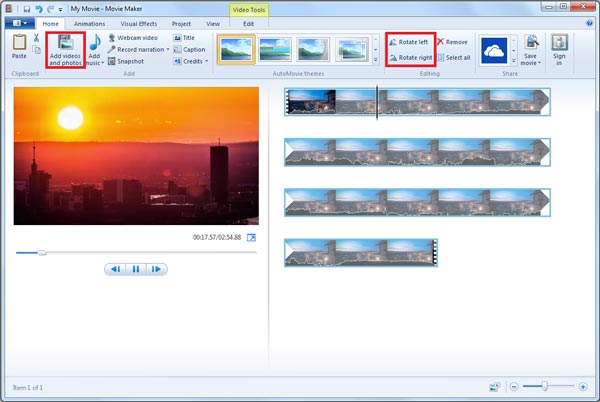This screenshot has height=402, width=600.
Task: Open the View tab
Action: tap(213, 24)
